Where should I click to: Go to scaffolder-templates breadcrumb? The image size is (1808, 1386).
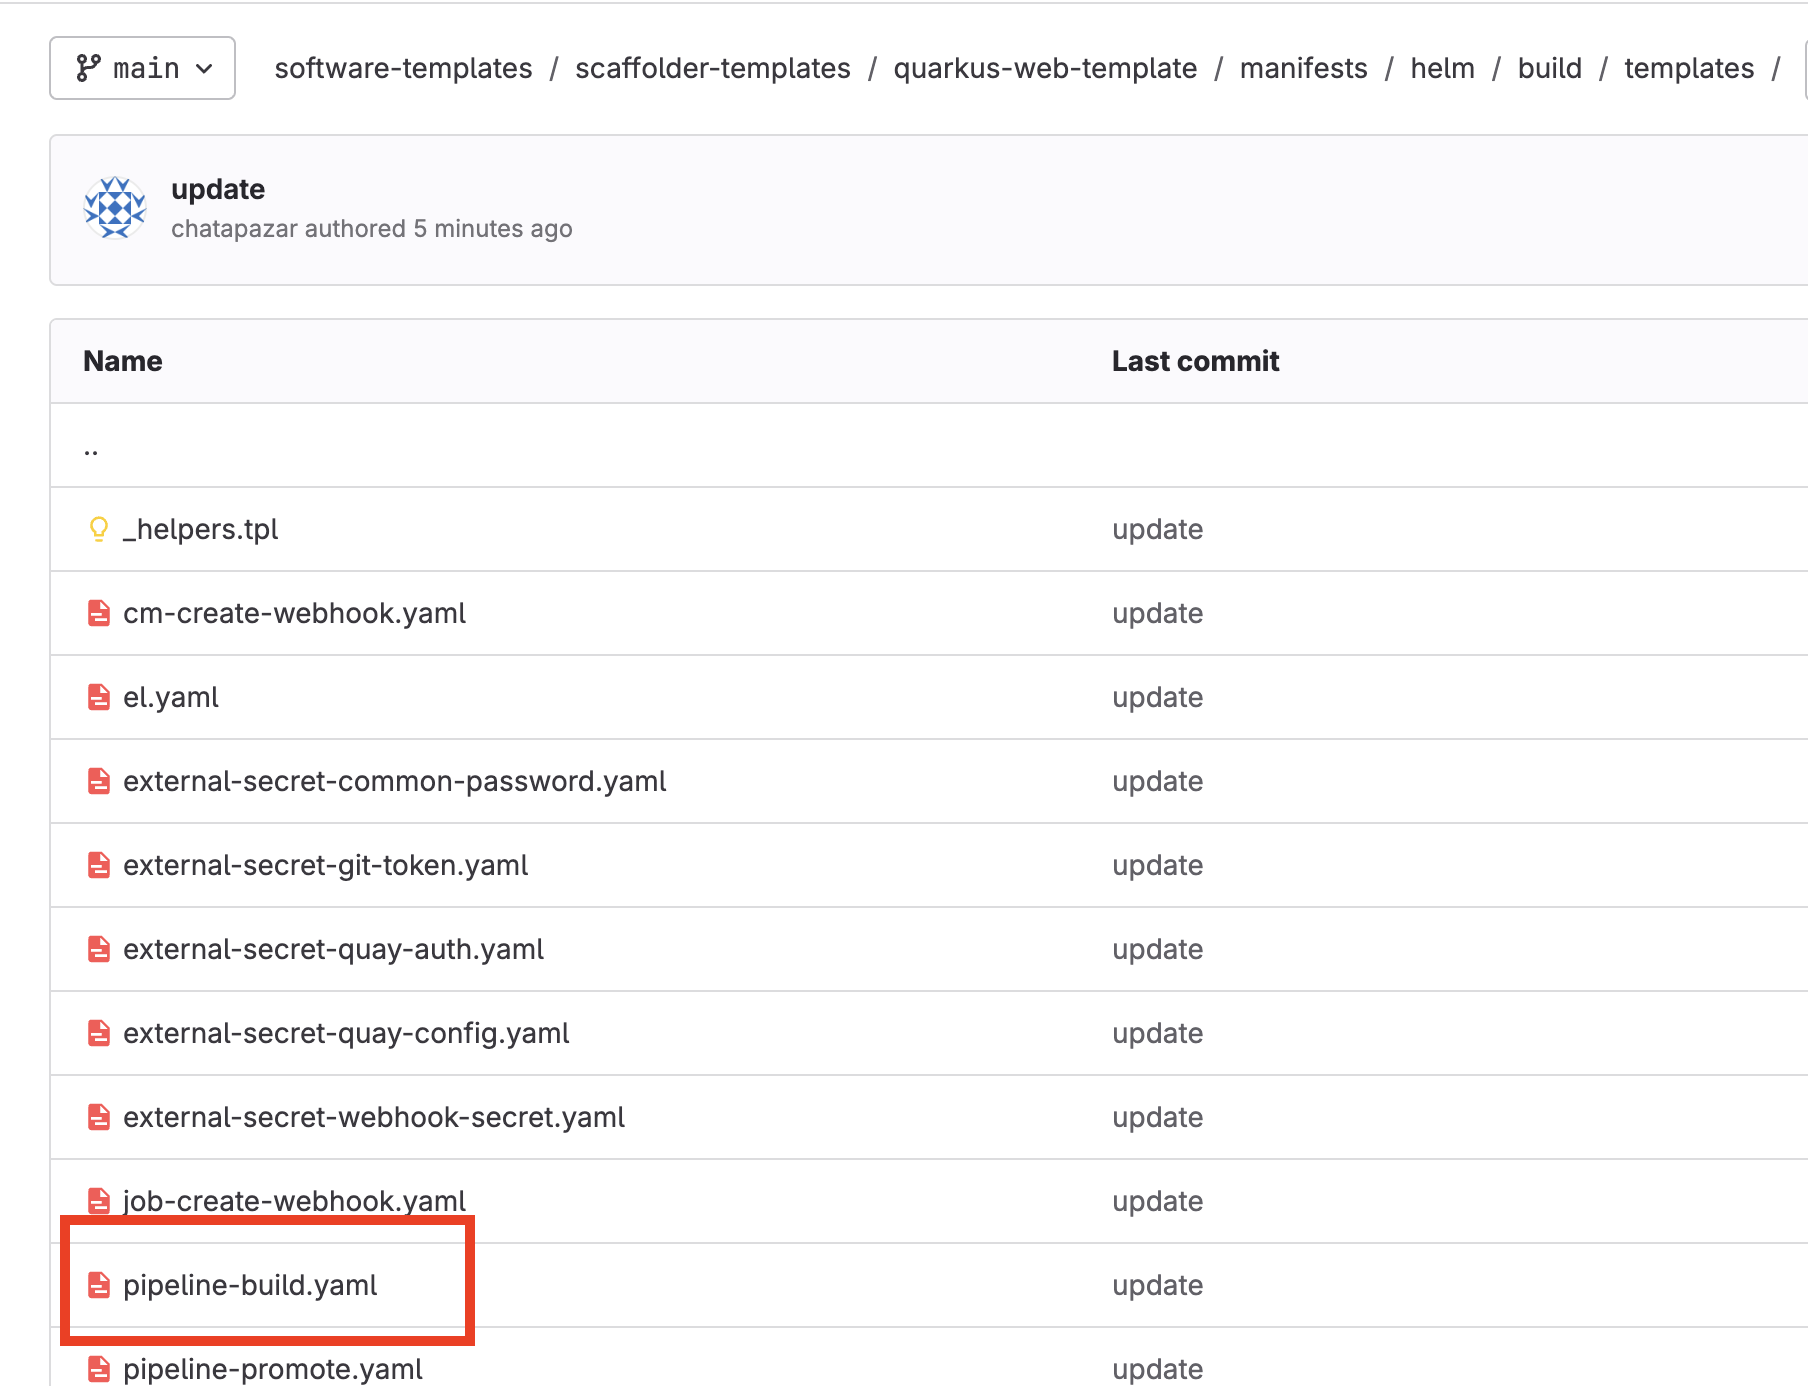click(712, 68)
